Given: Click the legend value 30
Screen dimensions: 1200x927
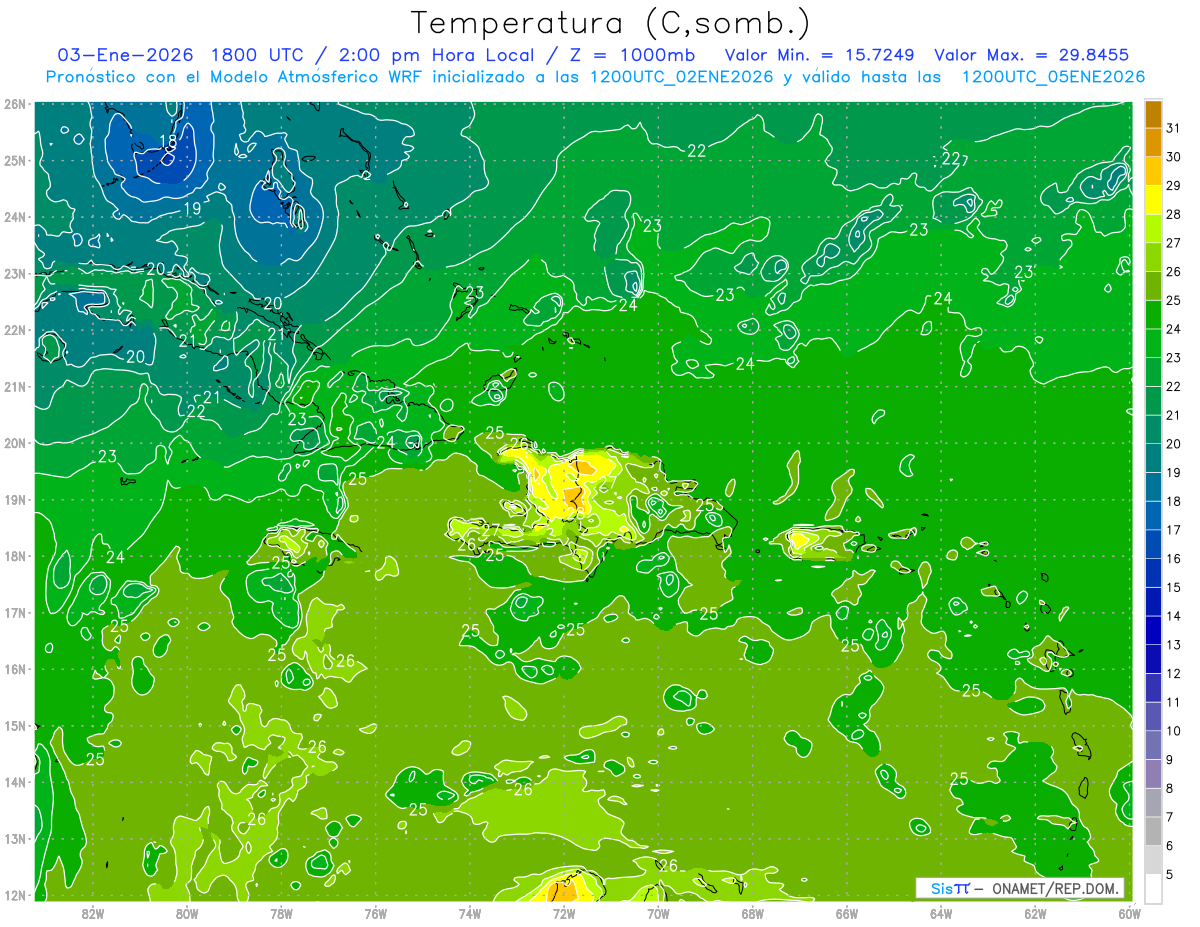Looking at the screenshot, I should point(1173,157).
